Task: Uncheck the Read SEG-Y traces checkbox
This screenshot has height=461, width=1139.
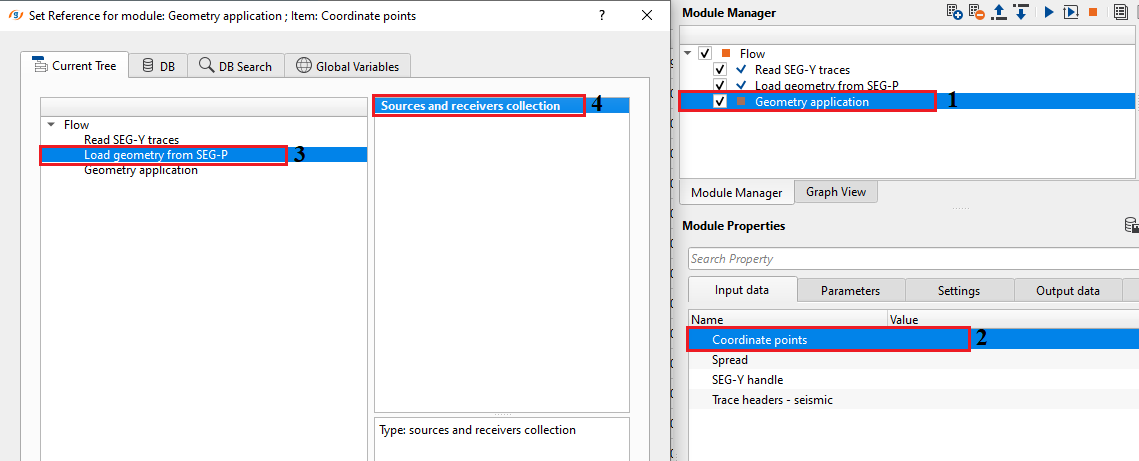Action: click(x=720, y=70)
